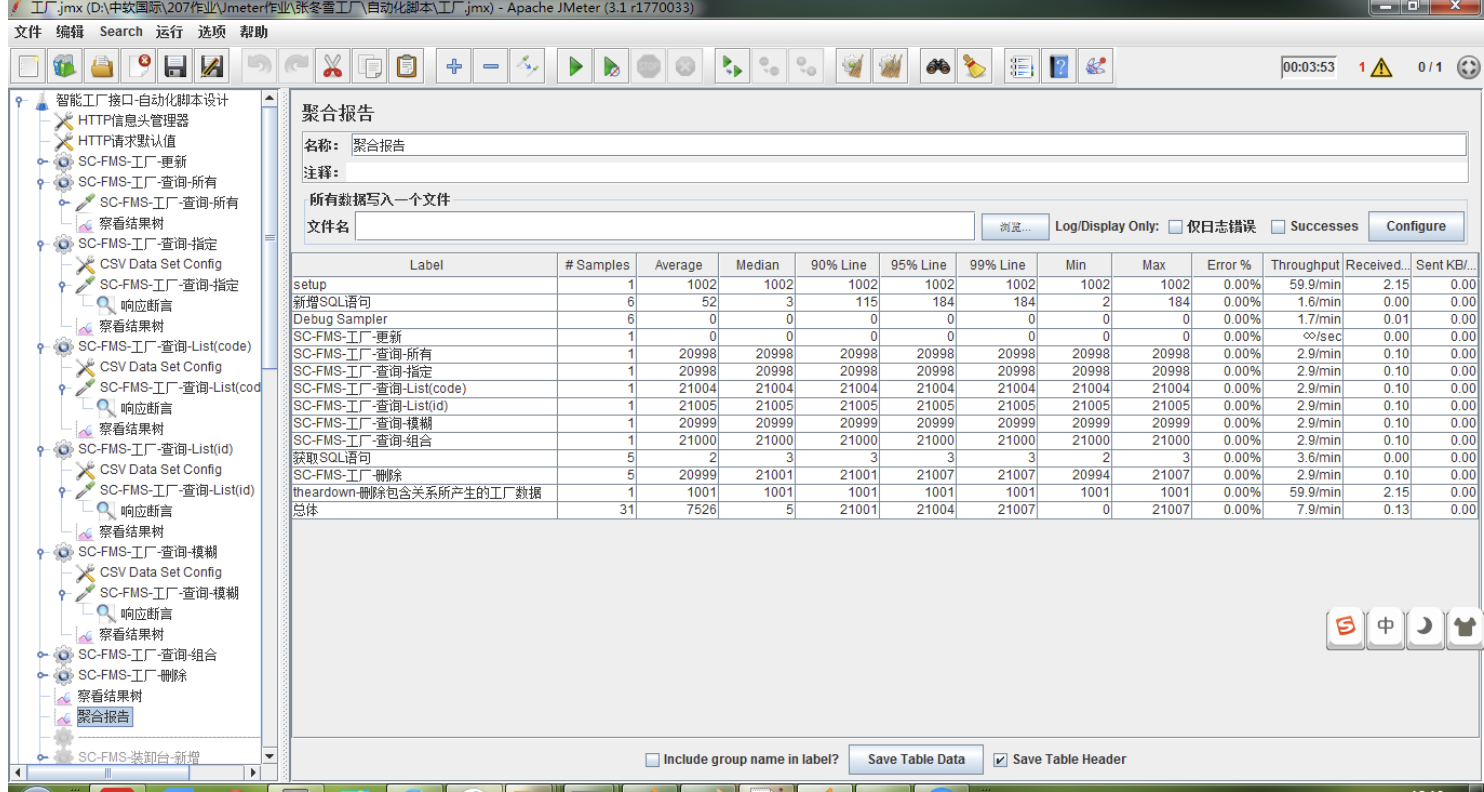
Task: Click the Configure button
Action: (x=1416, y=226)
